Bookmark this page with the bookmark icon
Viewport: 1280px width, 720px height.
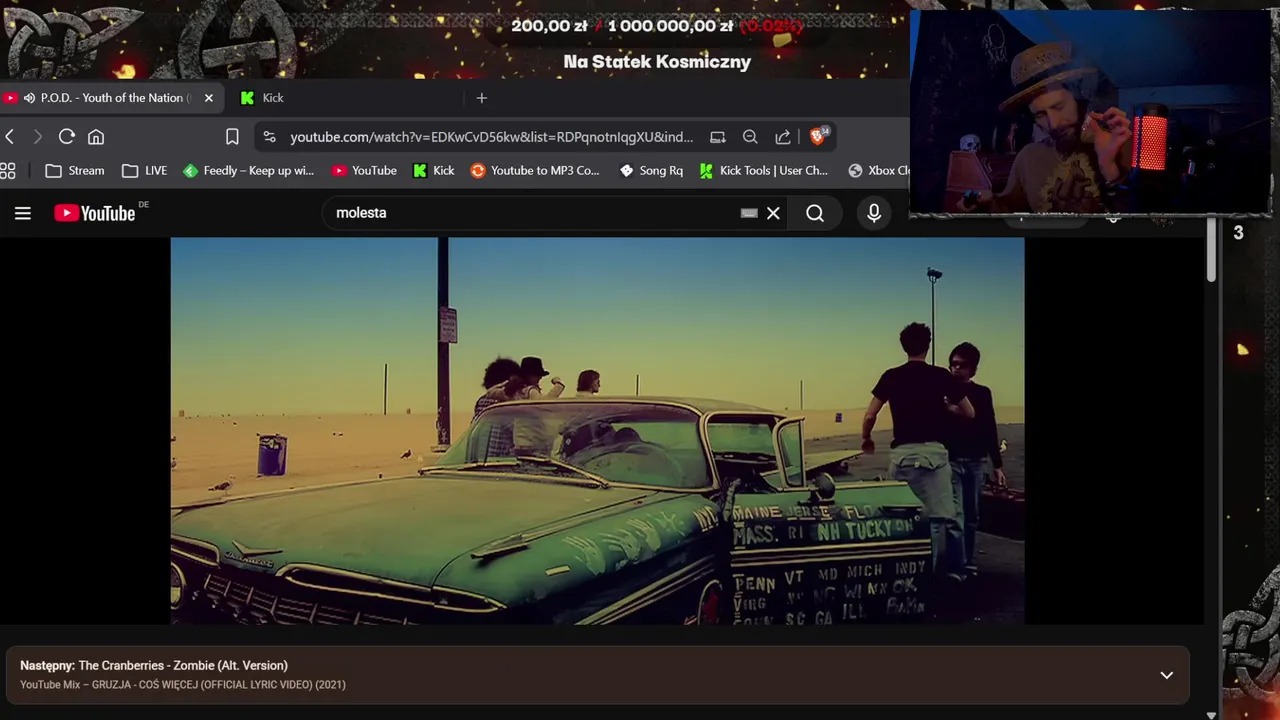(232, 137)
